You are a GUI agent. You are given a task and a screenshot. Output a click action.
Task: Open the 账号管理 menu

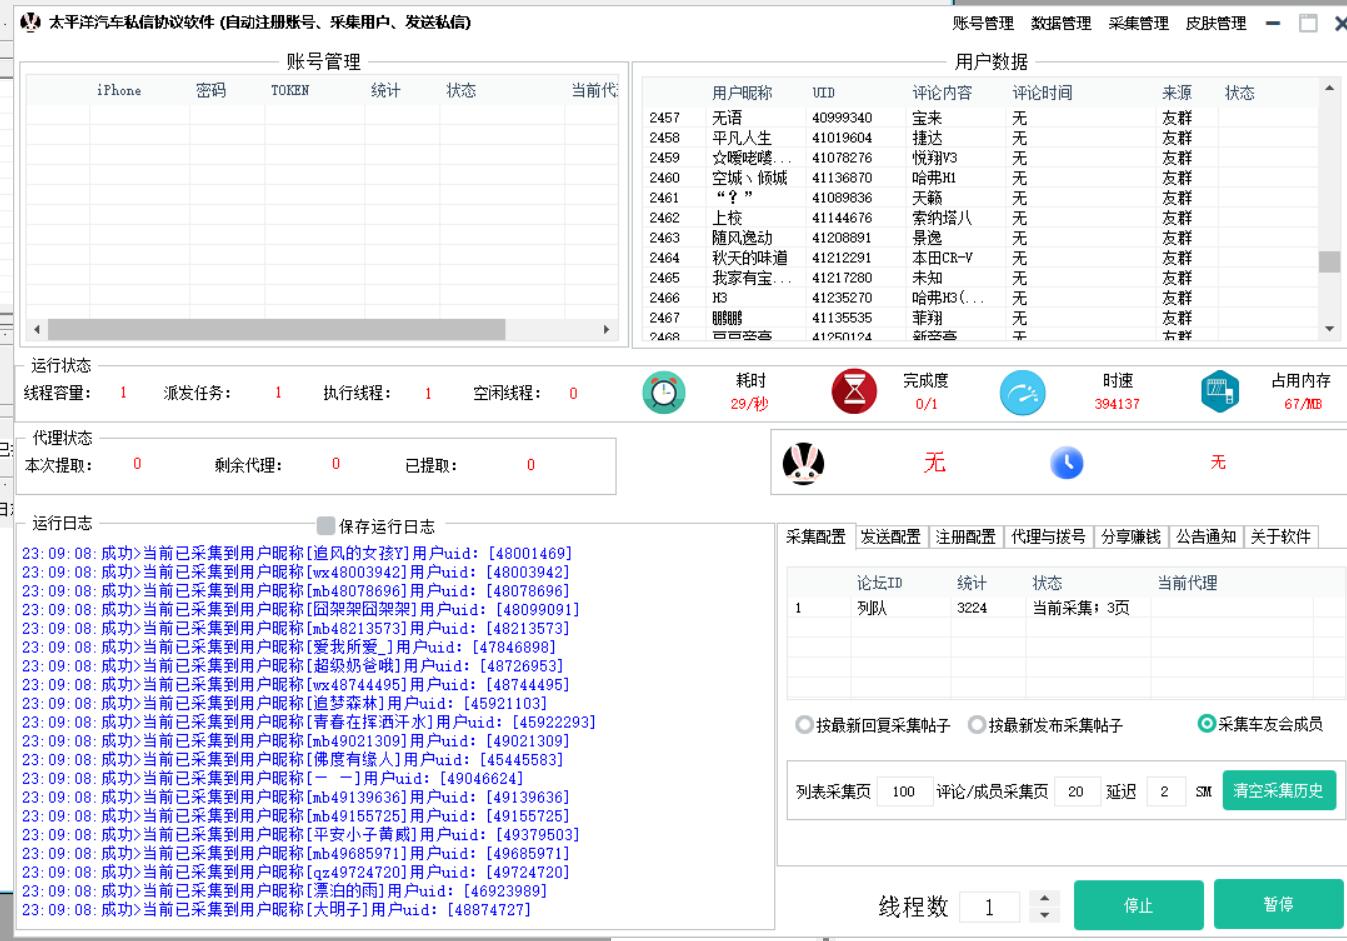(982, 23)
